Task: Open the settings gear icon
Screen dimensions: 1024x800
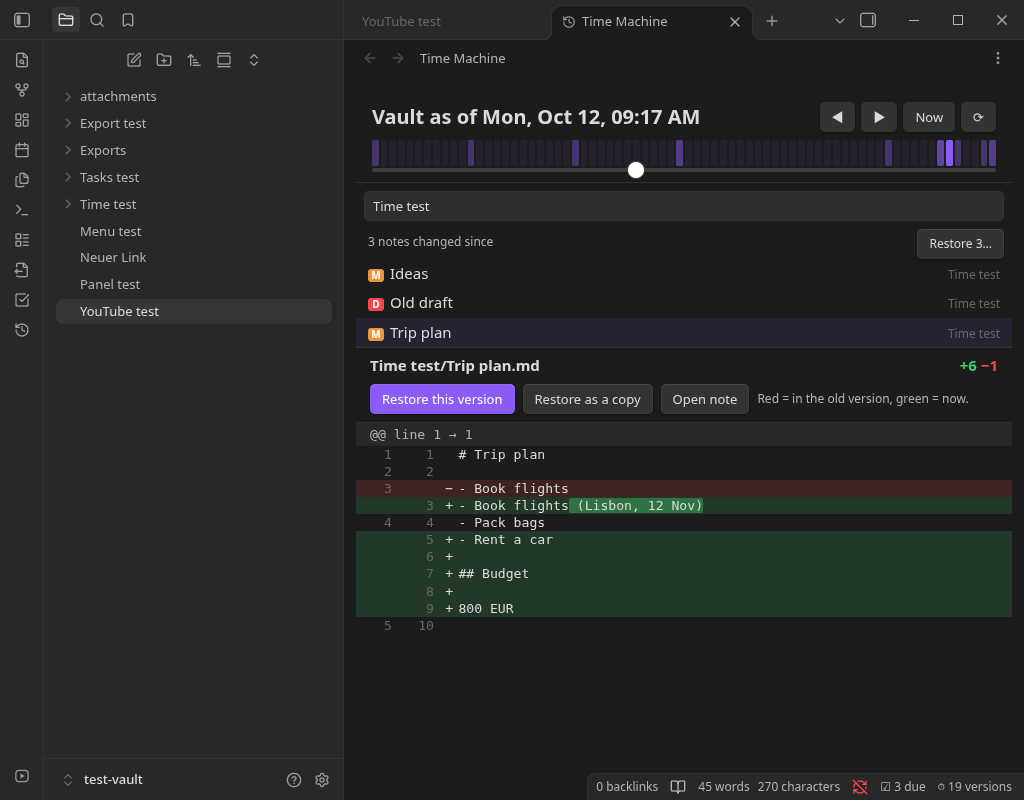Action: [x=322, y=780]
